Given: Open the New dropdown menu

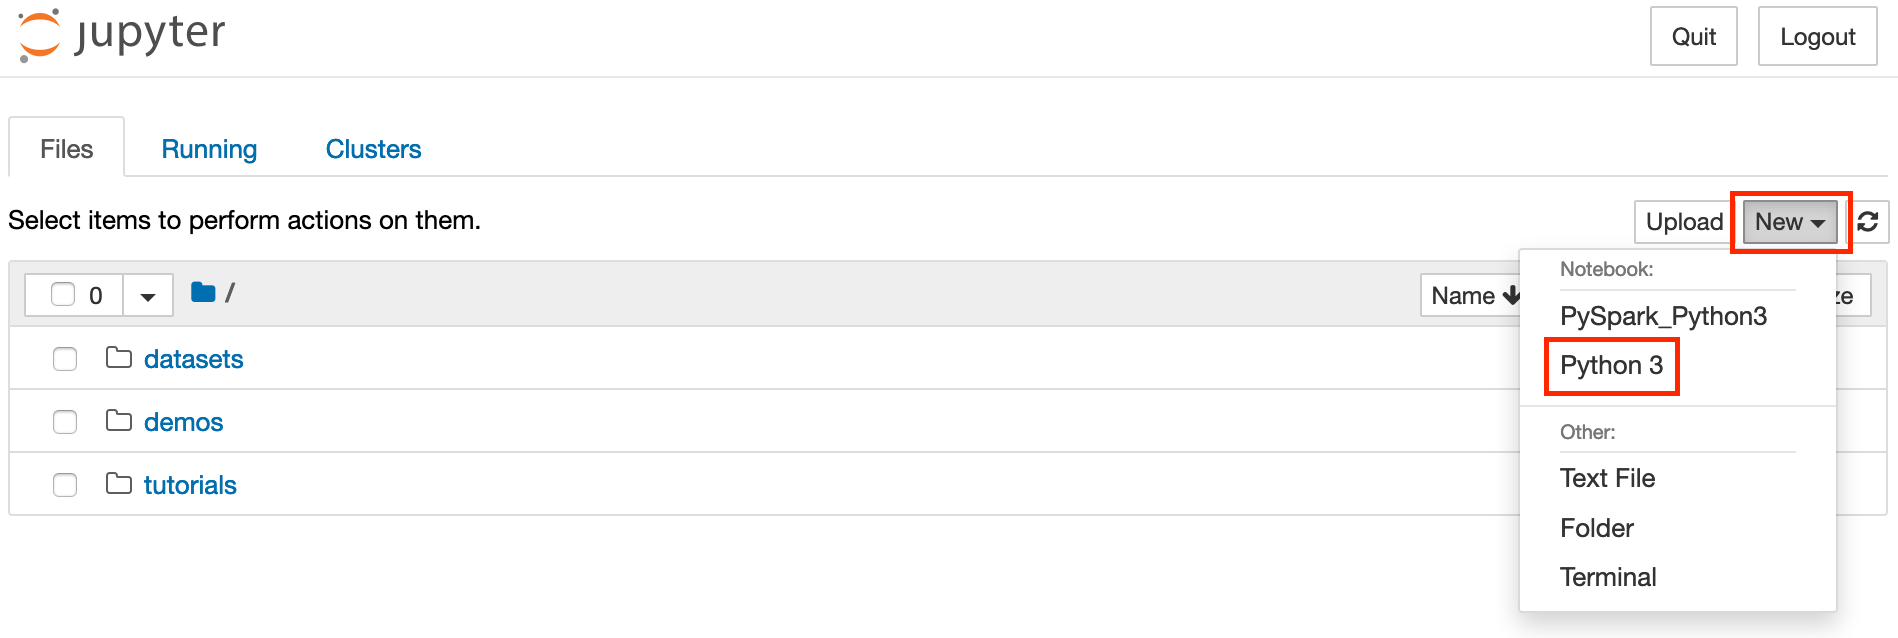Looking at the screenshot, I should coord(1788,221).
